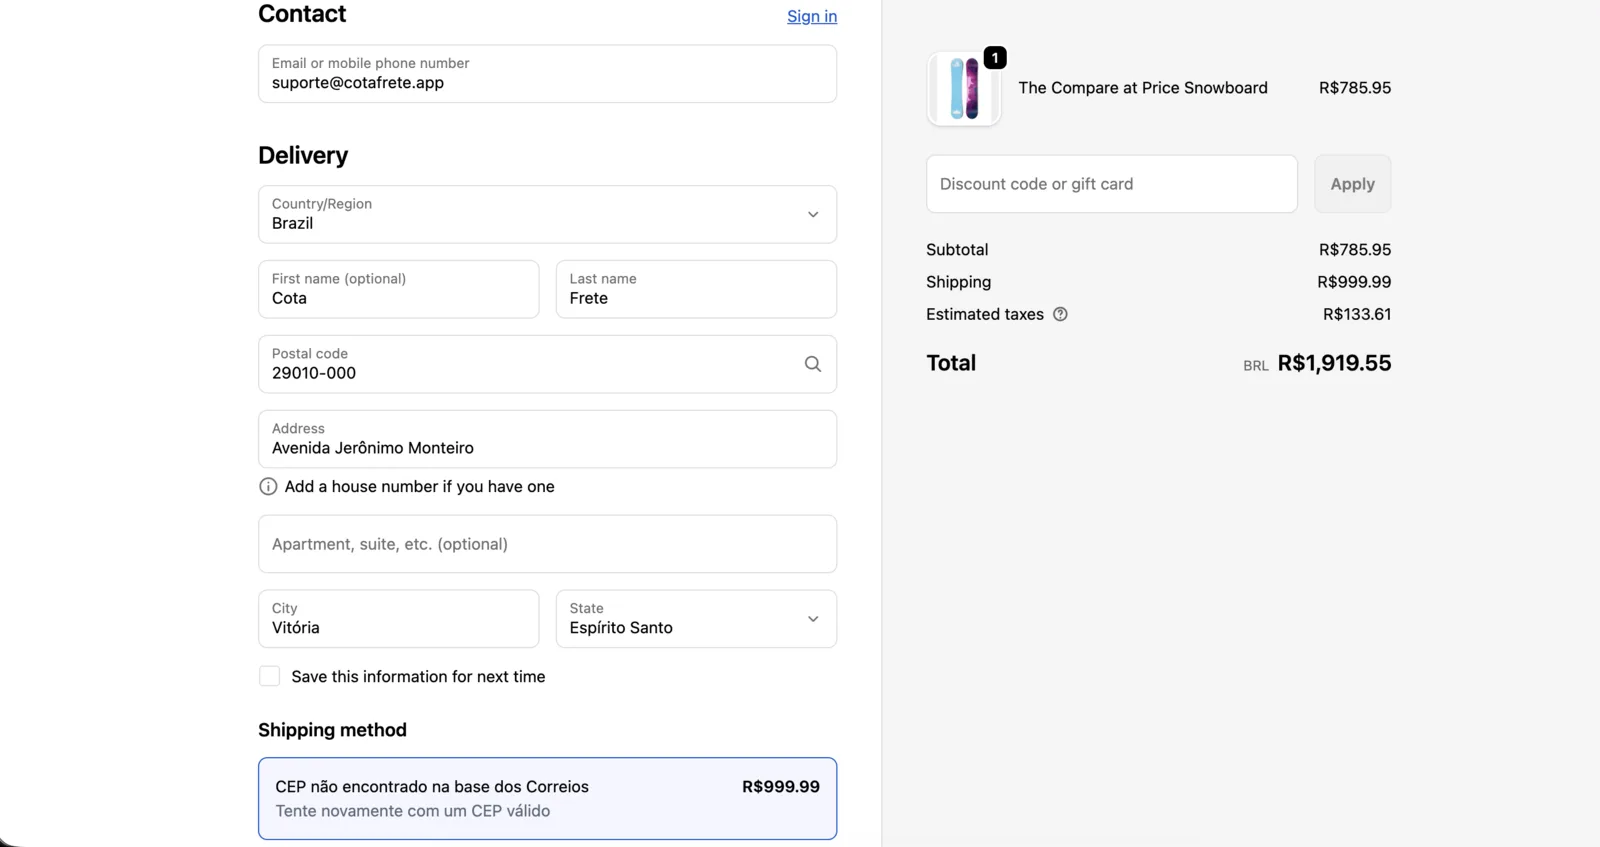Click the info icon beside house number hint
This screenshot has height=847, width=1600.
click(x=268, y=487)
